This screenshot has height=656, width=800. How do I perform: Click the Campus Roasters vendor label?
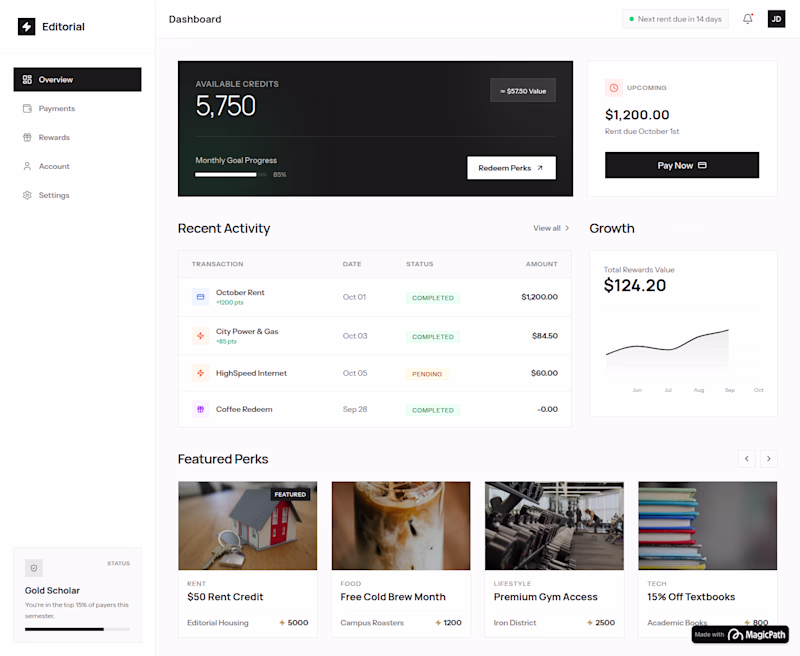pos(372,623)
